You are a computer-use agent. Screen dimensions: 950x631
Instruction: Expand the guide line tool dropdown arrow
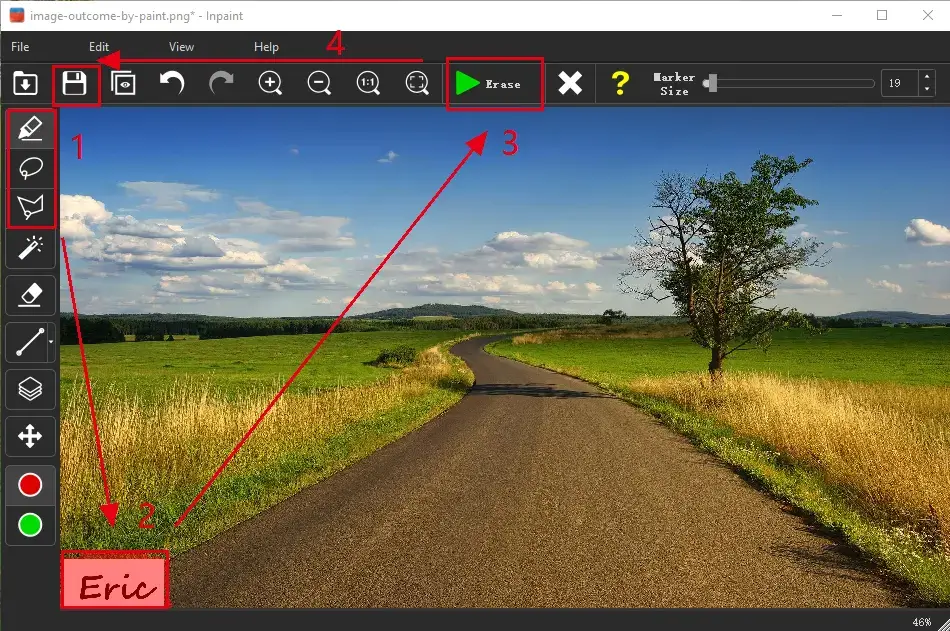(51, 343)
